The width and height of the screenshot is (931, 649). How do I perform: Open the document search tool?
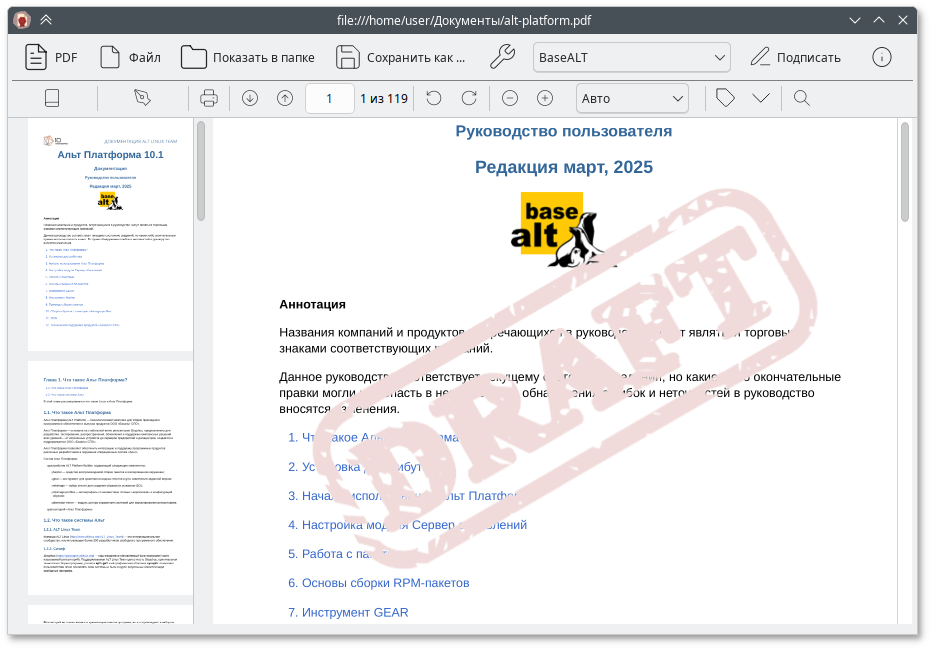click(x=800, y=97)
